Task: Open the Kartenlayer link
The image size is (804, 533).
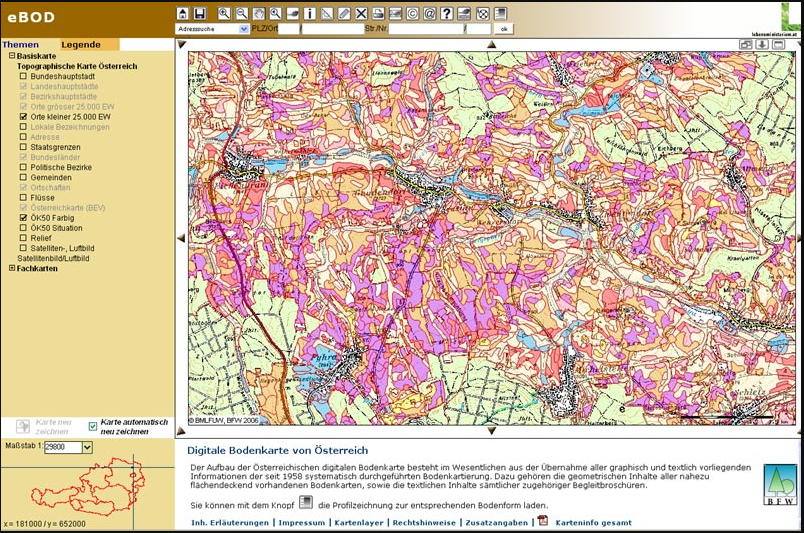Action: coord(359,523)
